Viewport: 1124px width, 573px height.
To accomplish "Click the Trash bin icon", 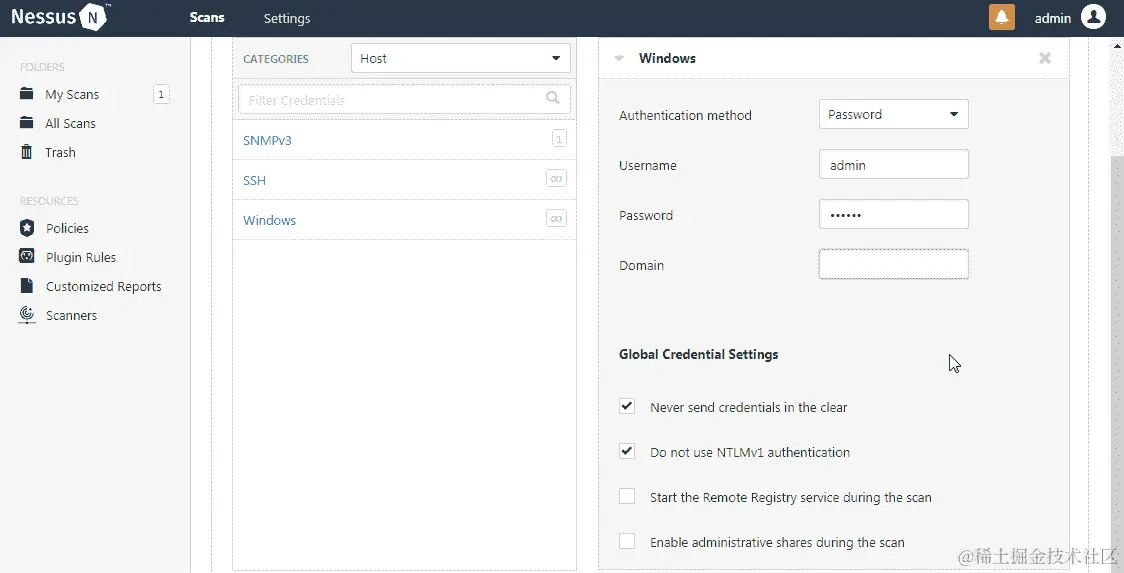I will point(27,152).
